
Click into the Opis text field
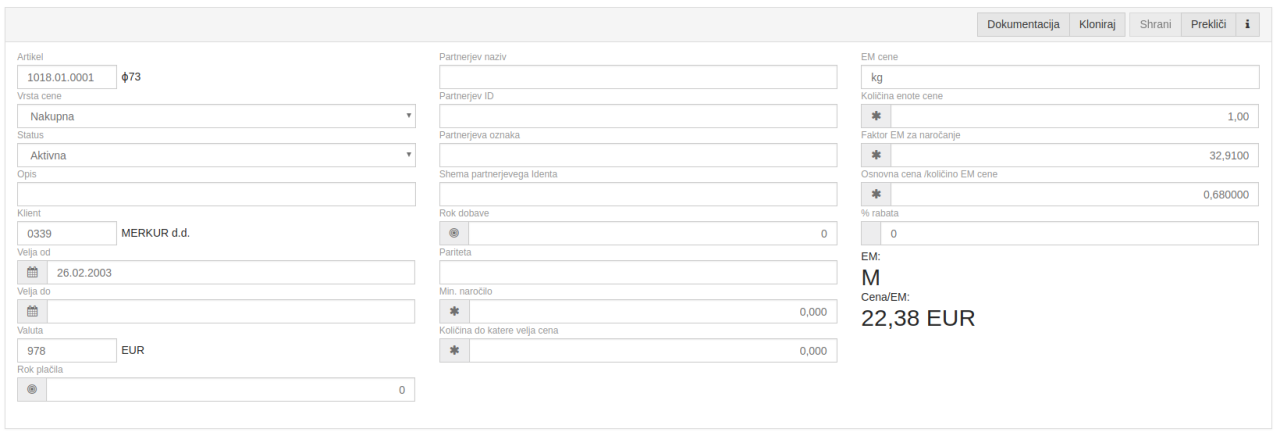(216, 194)
